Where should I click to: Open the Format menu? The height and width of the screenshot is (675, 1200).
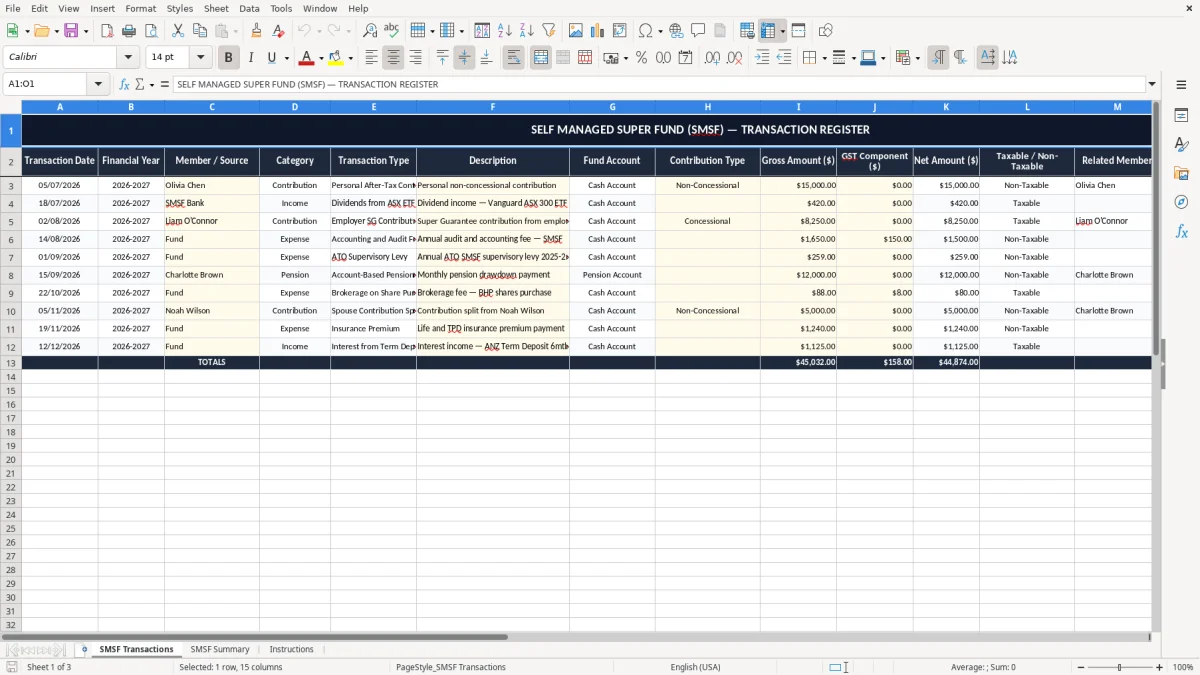click(x=141, y=8)
